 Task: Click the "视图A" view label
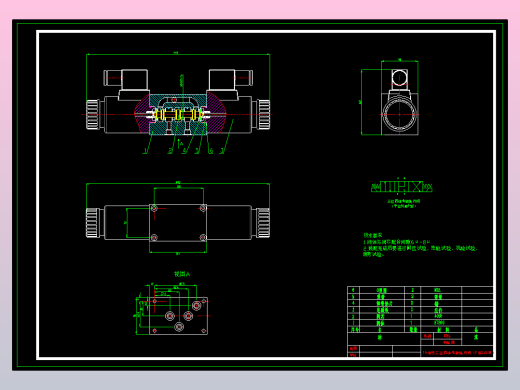[182, 274]
